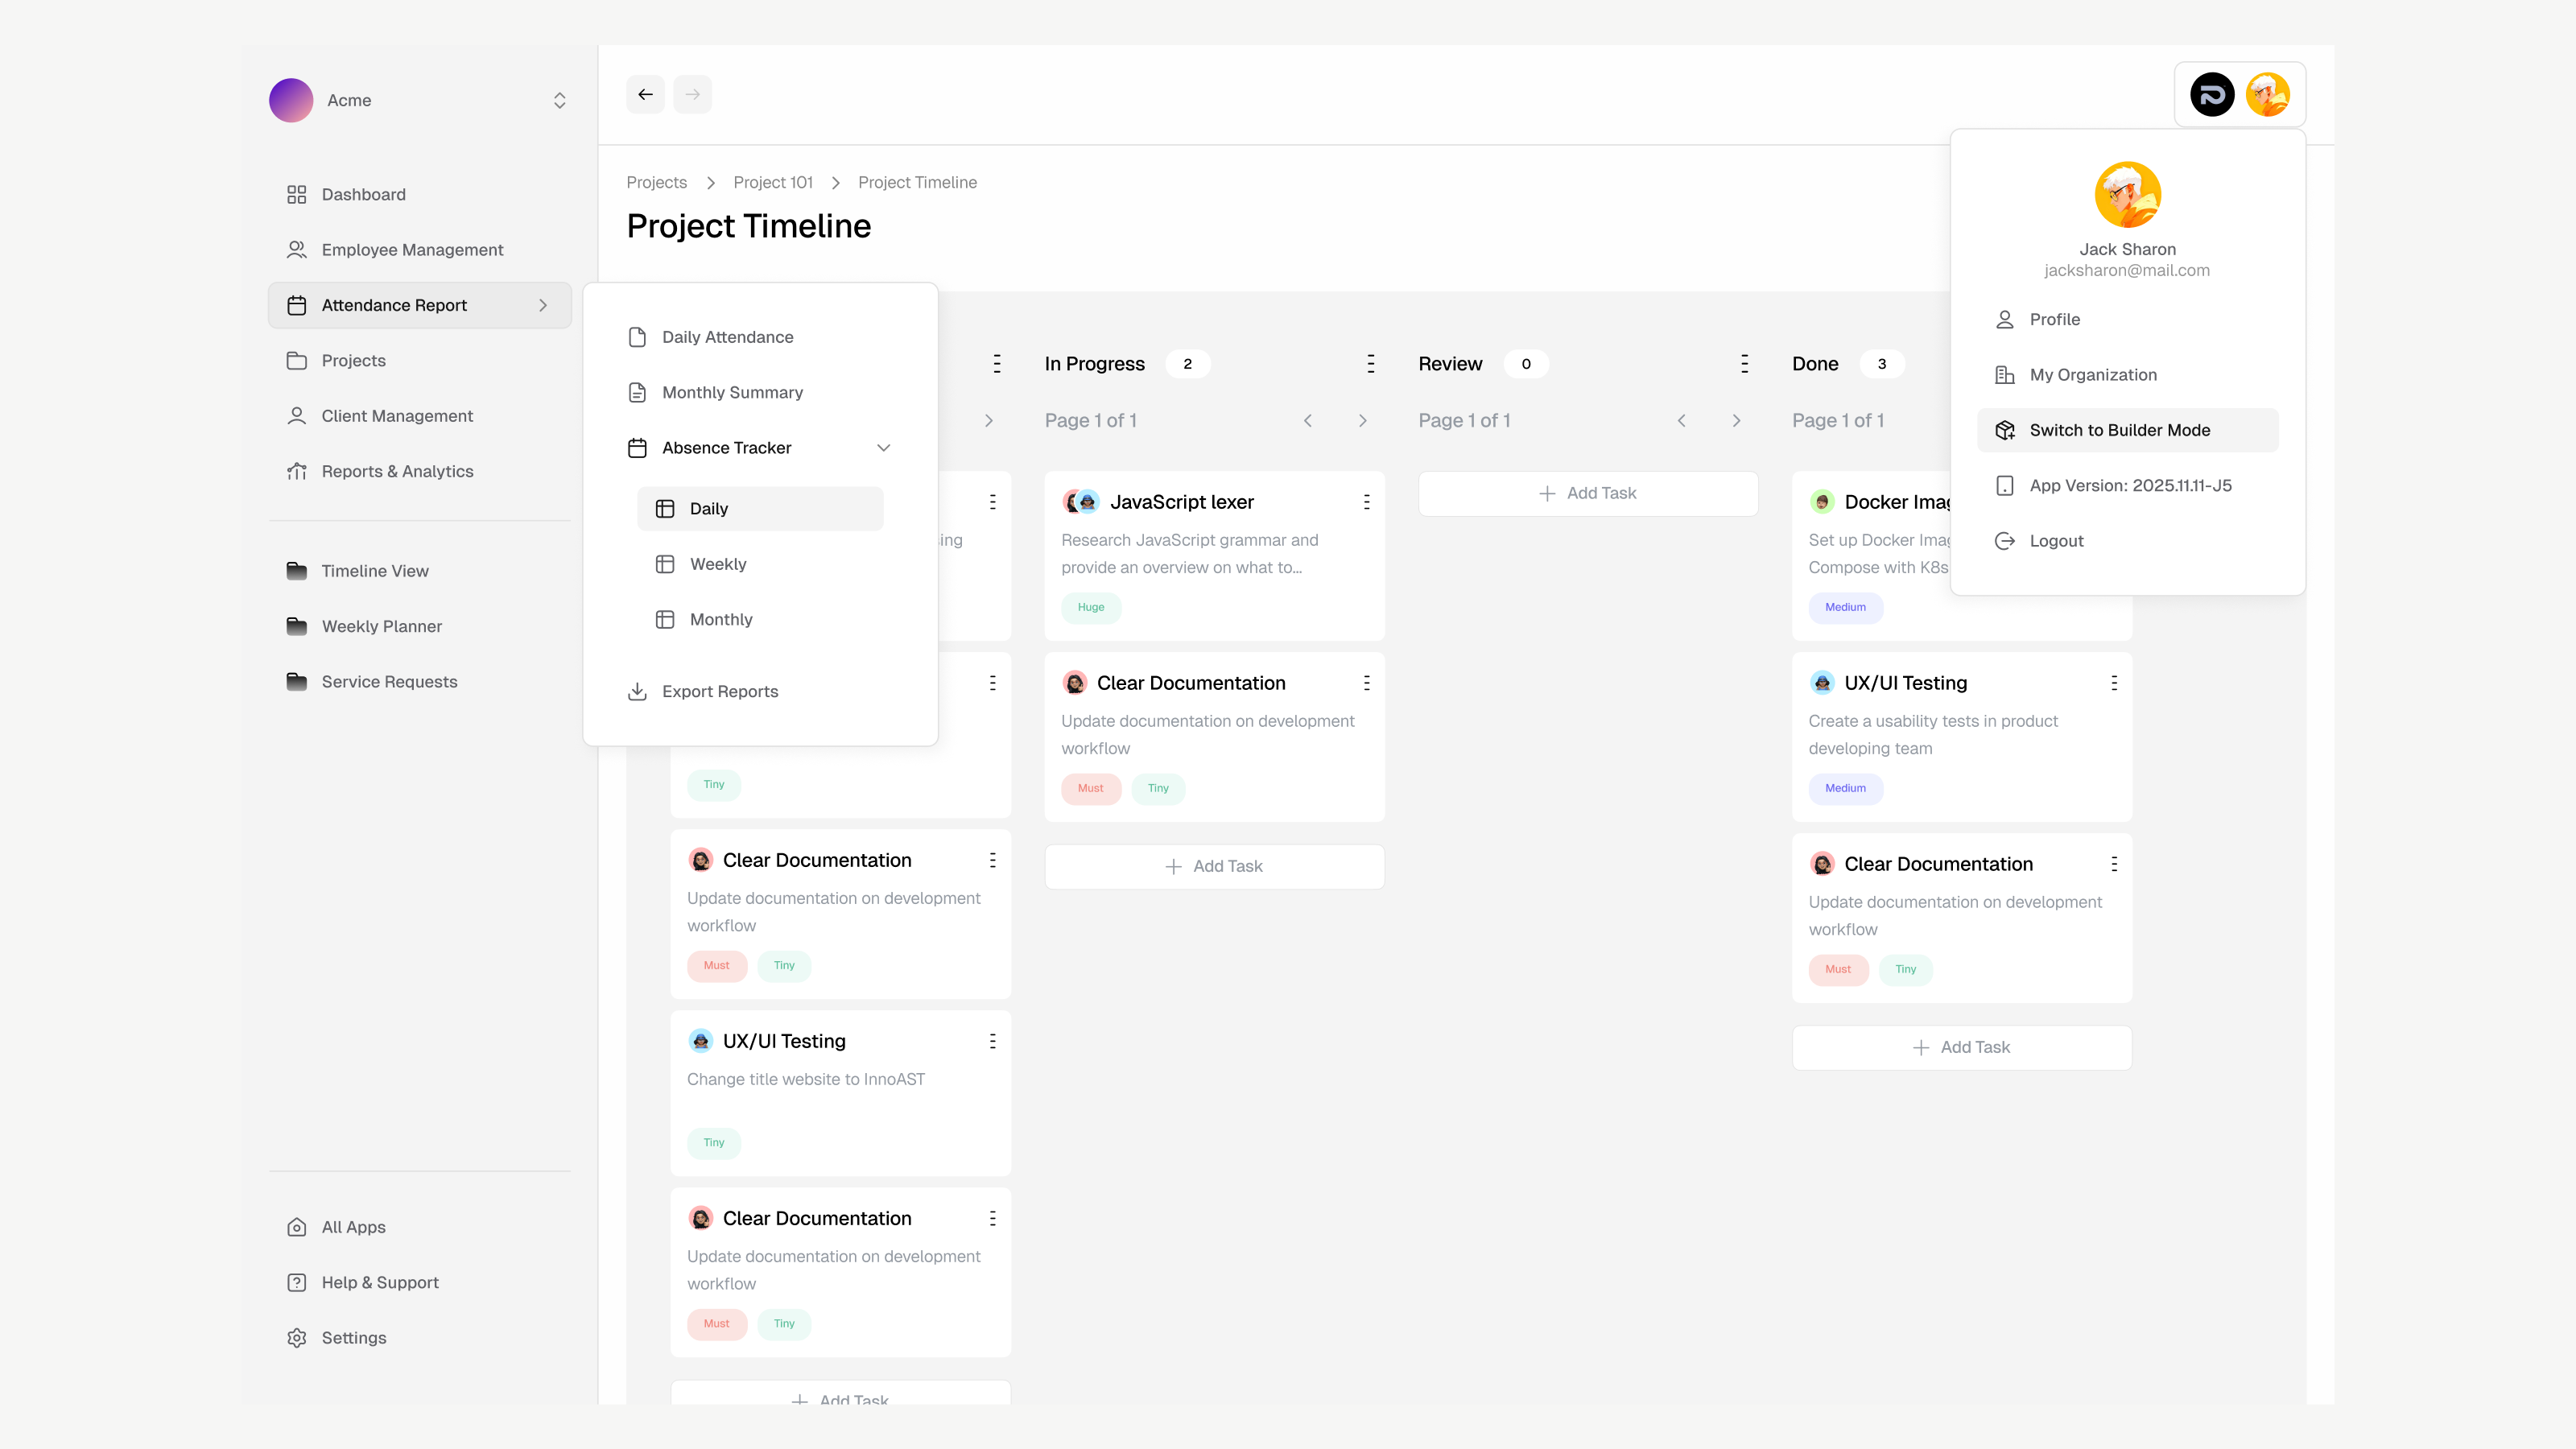
Task: Open the Review column options menu
Action: click(1744, 364)
